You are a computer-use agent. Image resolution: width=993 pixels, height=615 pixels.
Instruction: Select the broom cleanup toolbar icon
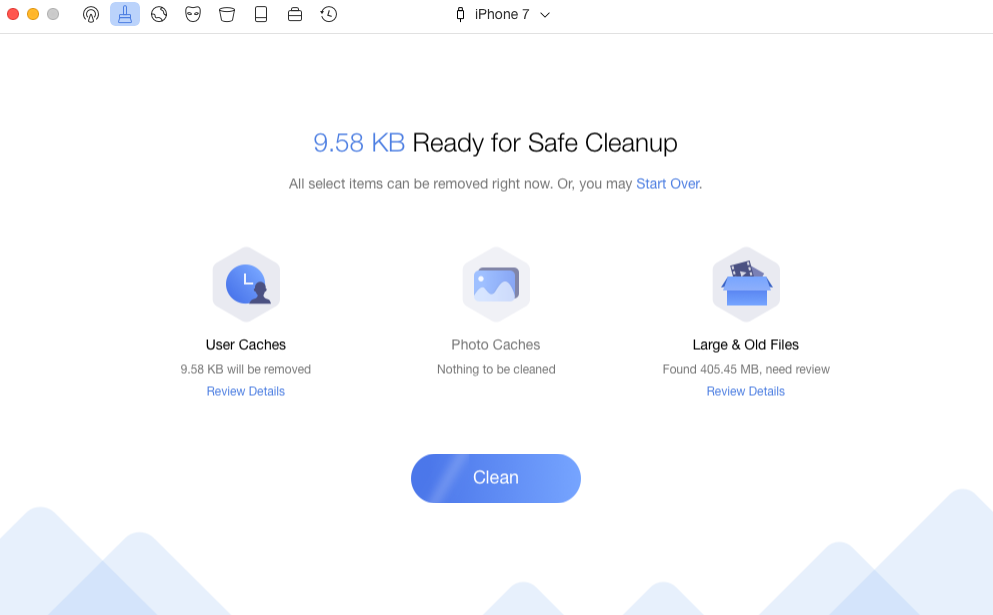(x=125, y=14)
